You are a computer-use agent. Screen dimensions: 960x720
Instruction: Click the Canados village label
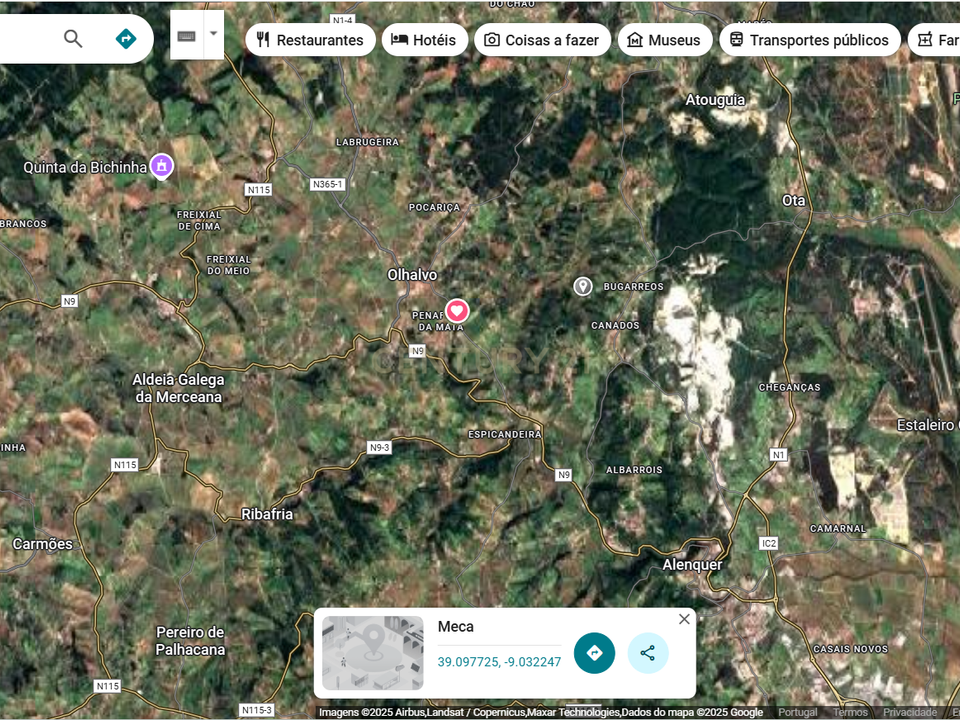coord(615,325)
